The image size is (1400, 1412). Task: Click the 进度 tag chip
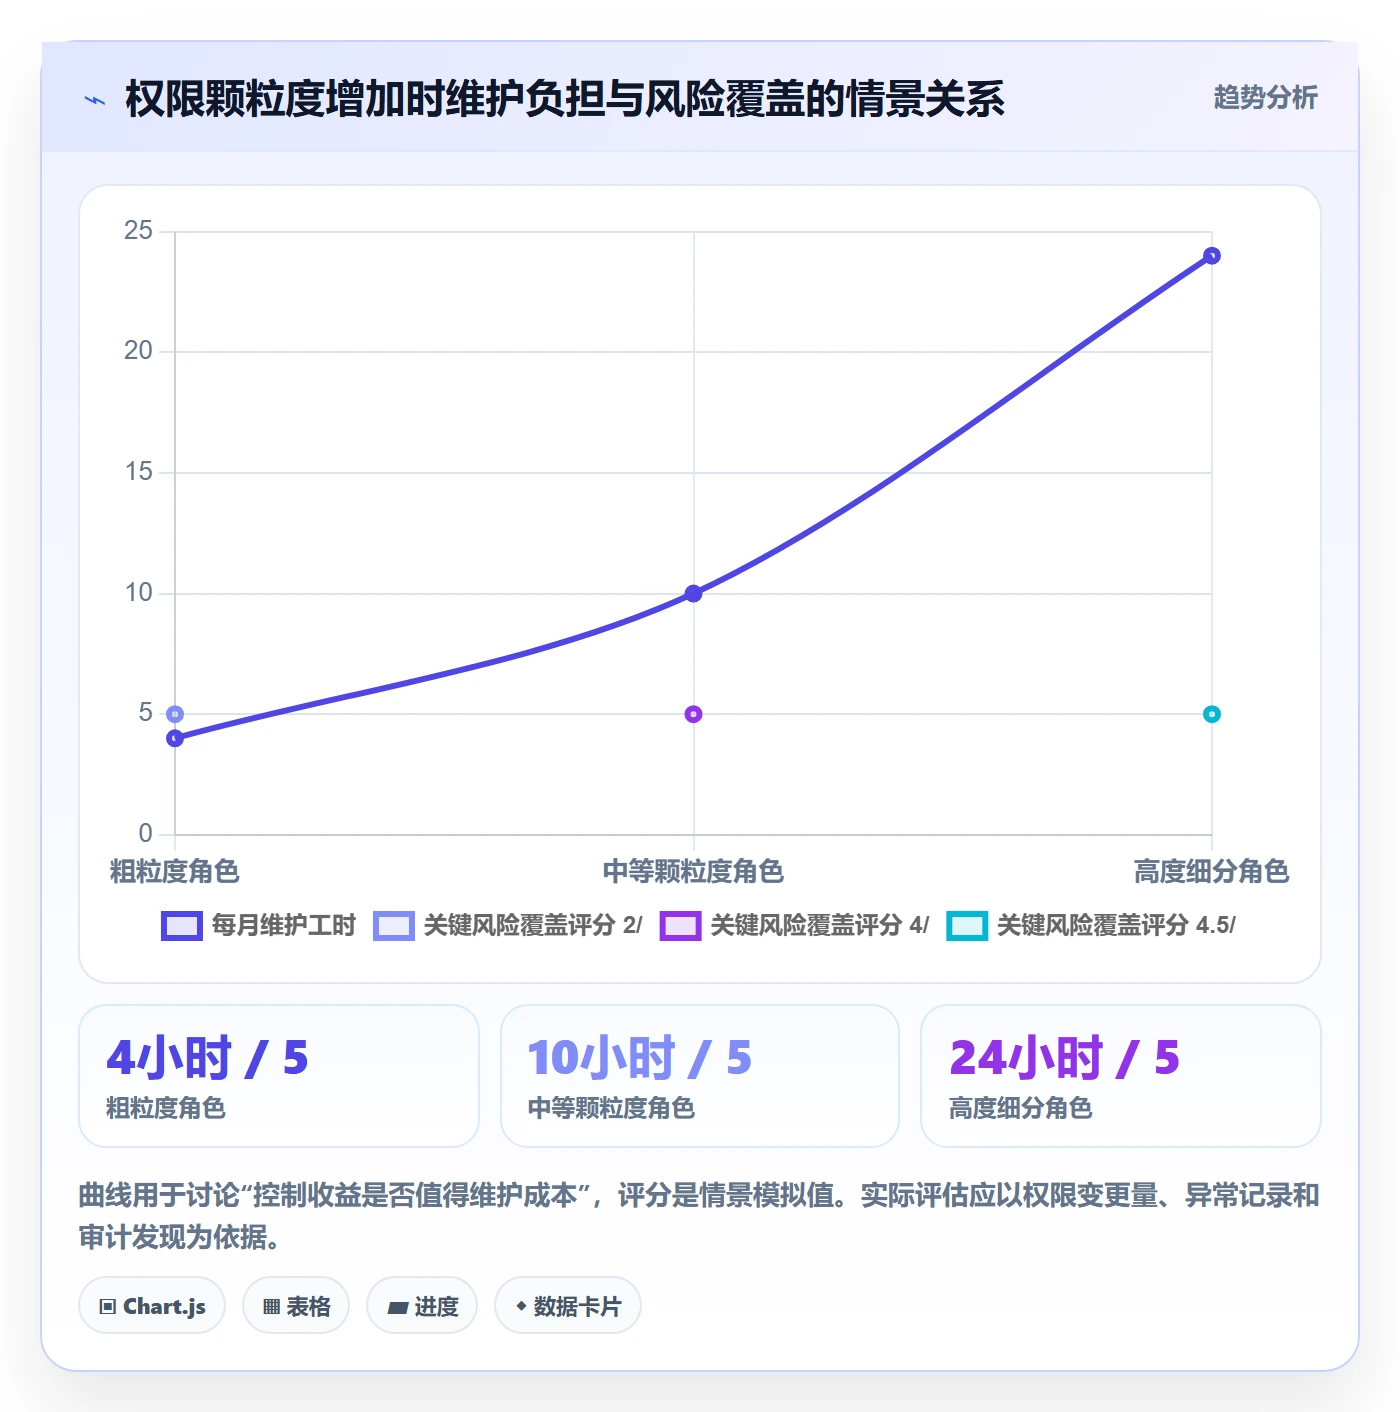click(x=422, y=1306)
